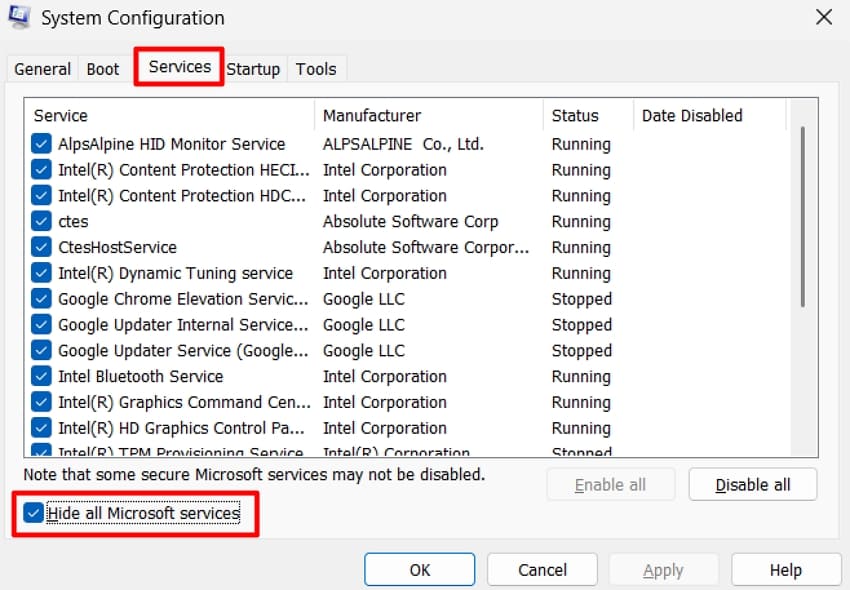Image resolution: width=850 pixels, height=590 pixels.
Task: Click the Disable all button
Action: (x=753, y=484)
